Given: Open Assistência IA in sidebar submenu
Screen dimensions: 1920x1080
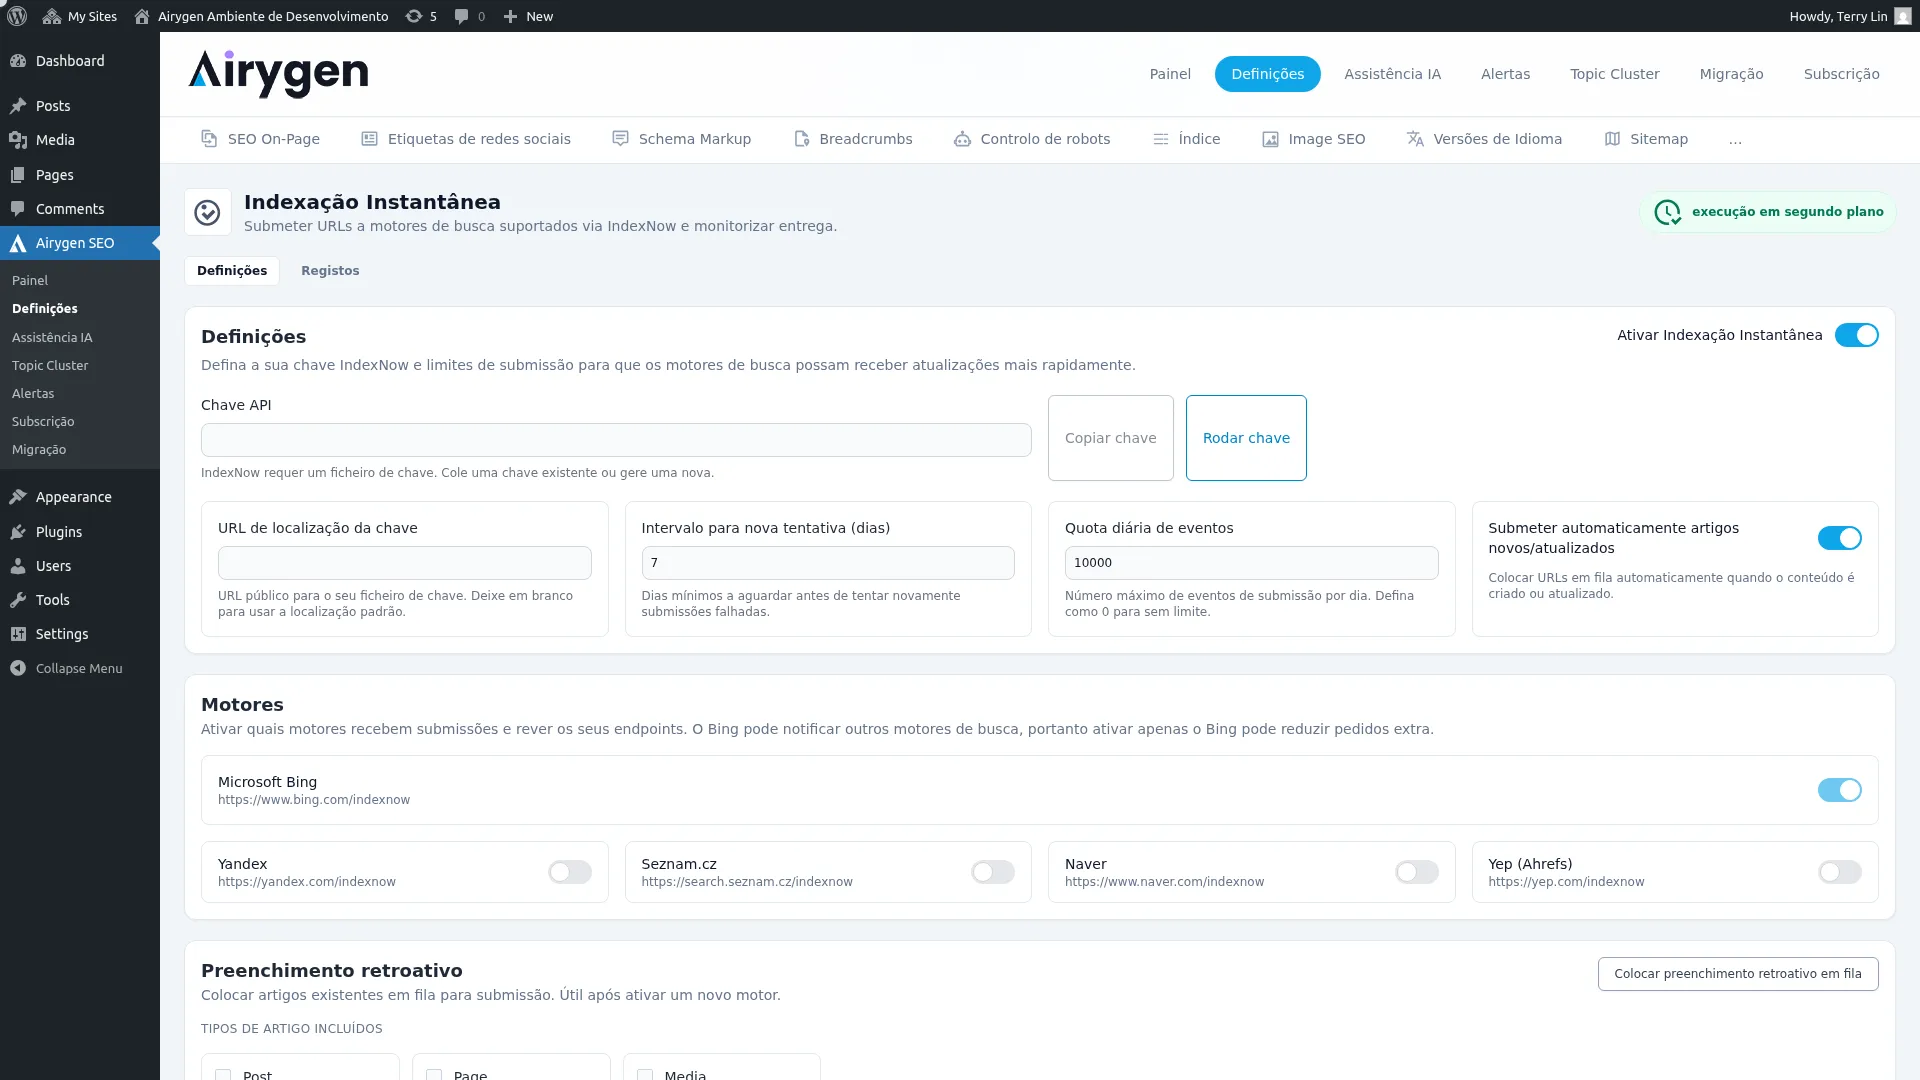Looking at the screenshot, I should pos(52,338).
